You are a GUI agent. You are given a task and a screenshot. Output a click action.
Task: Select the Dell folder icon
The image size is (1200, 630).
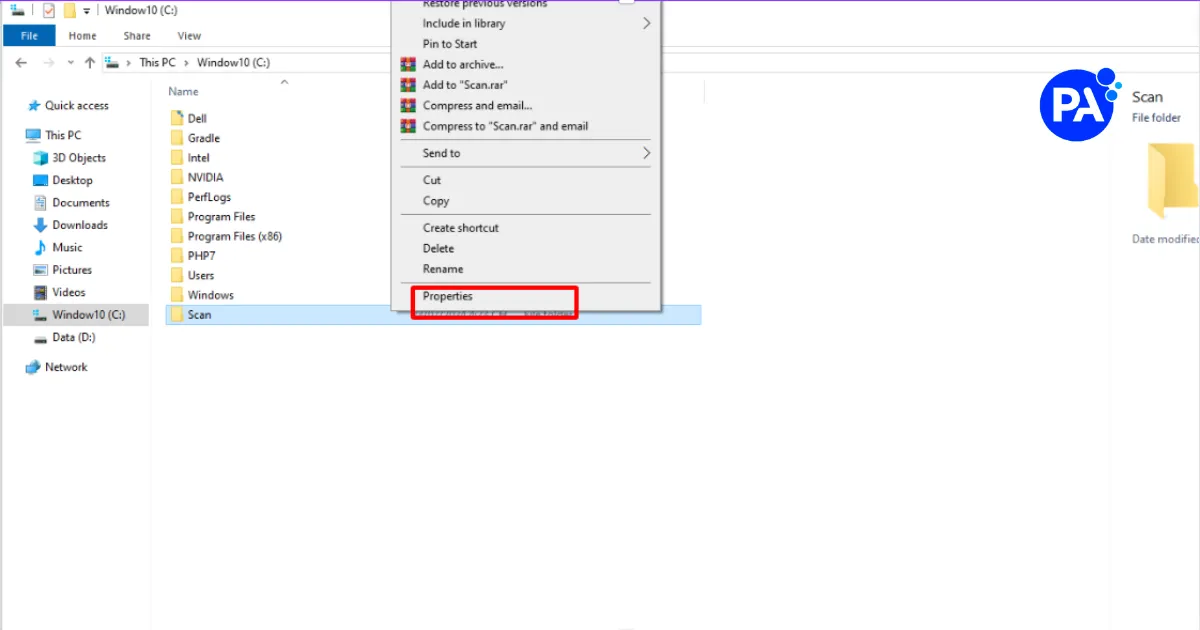point(177,118)
